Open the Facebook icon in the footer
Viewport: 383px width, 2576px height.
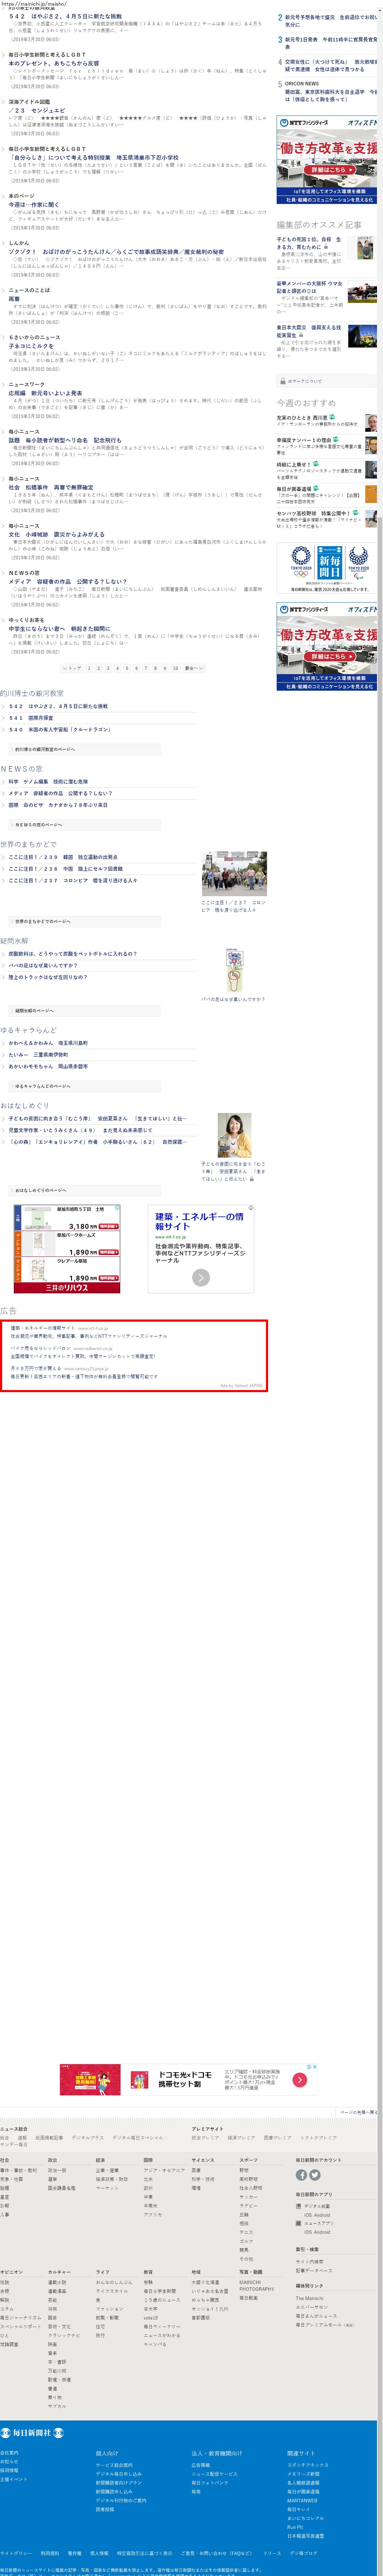301,2175
